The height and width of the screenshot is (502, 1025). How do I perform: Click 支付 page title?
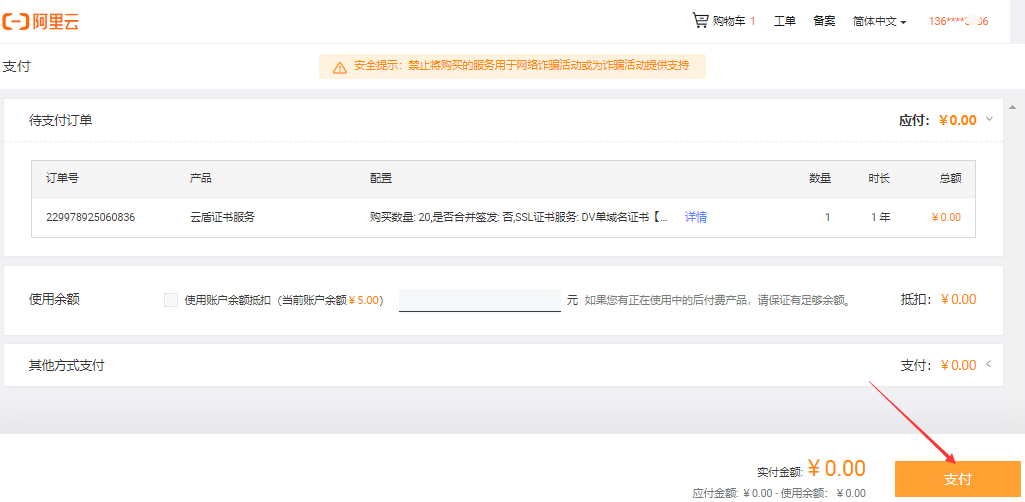tap(16, 66)
